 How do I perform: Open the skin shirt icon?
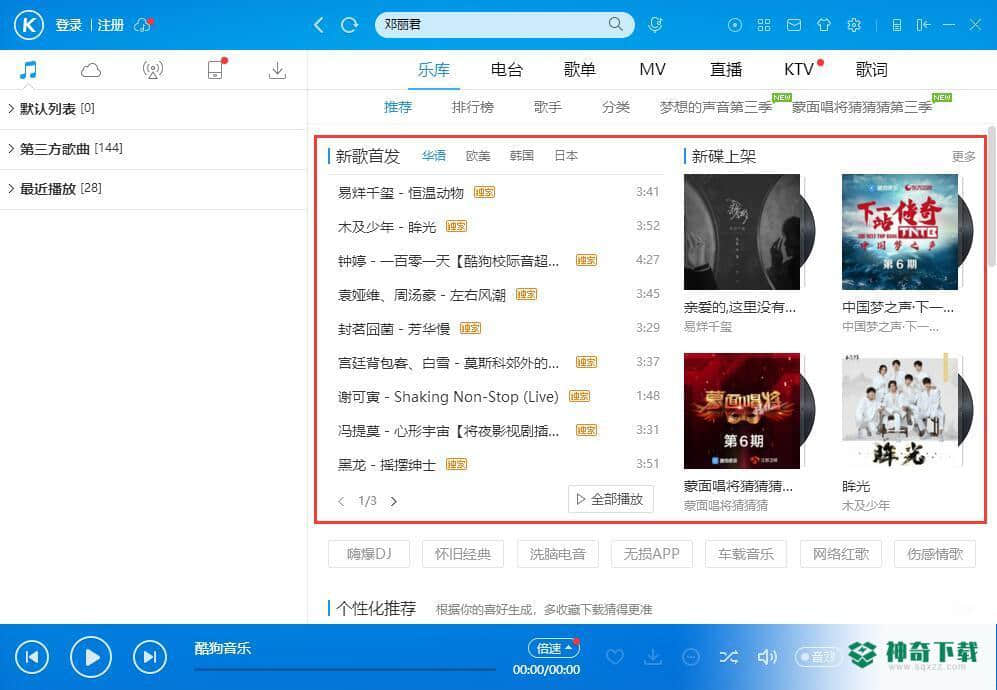pos(824,25)
